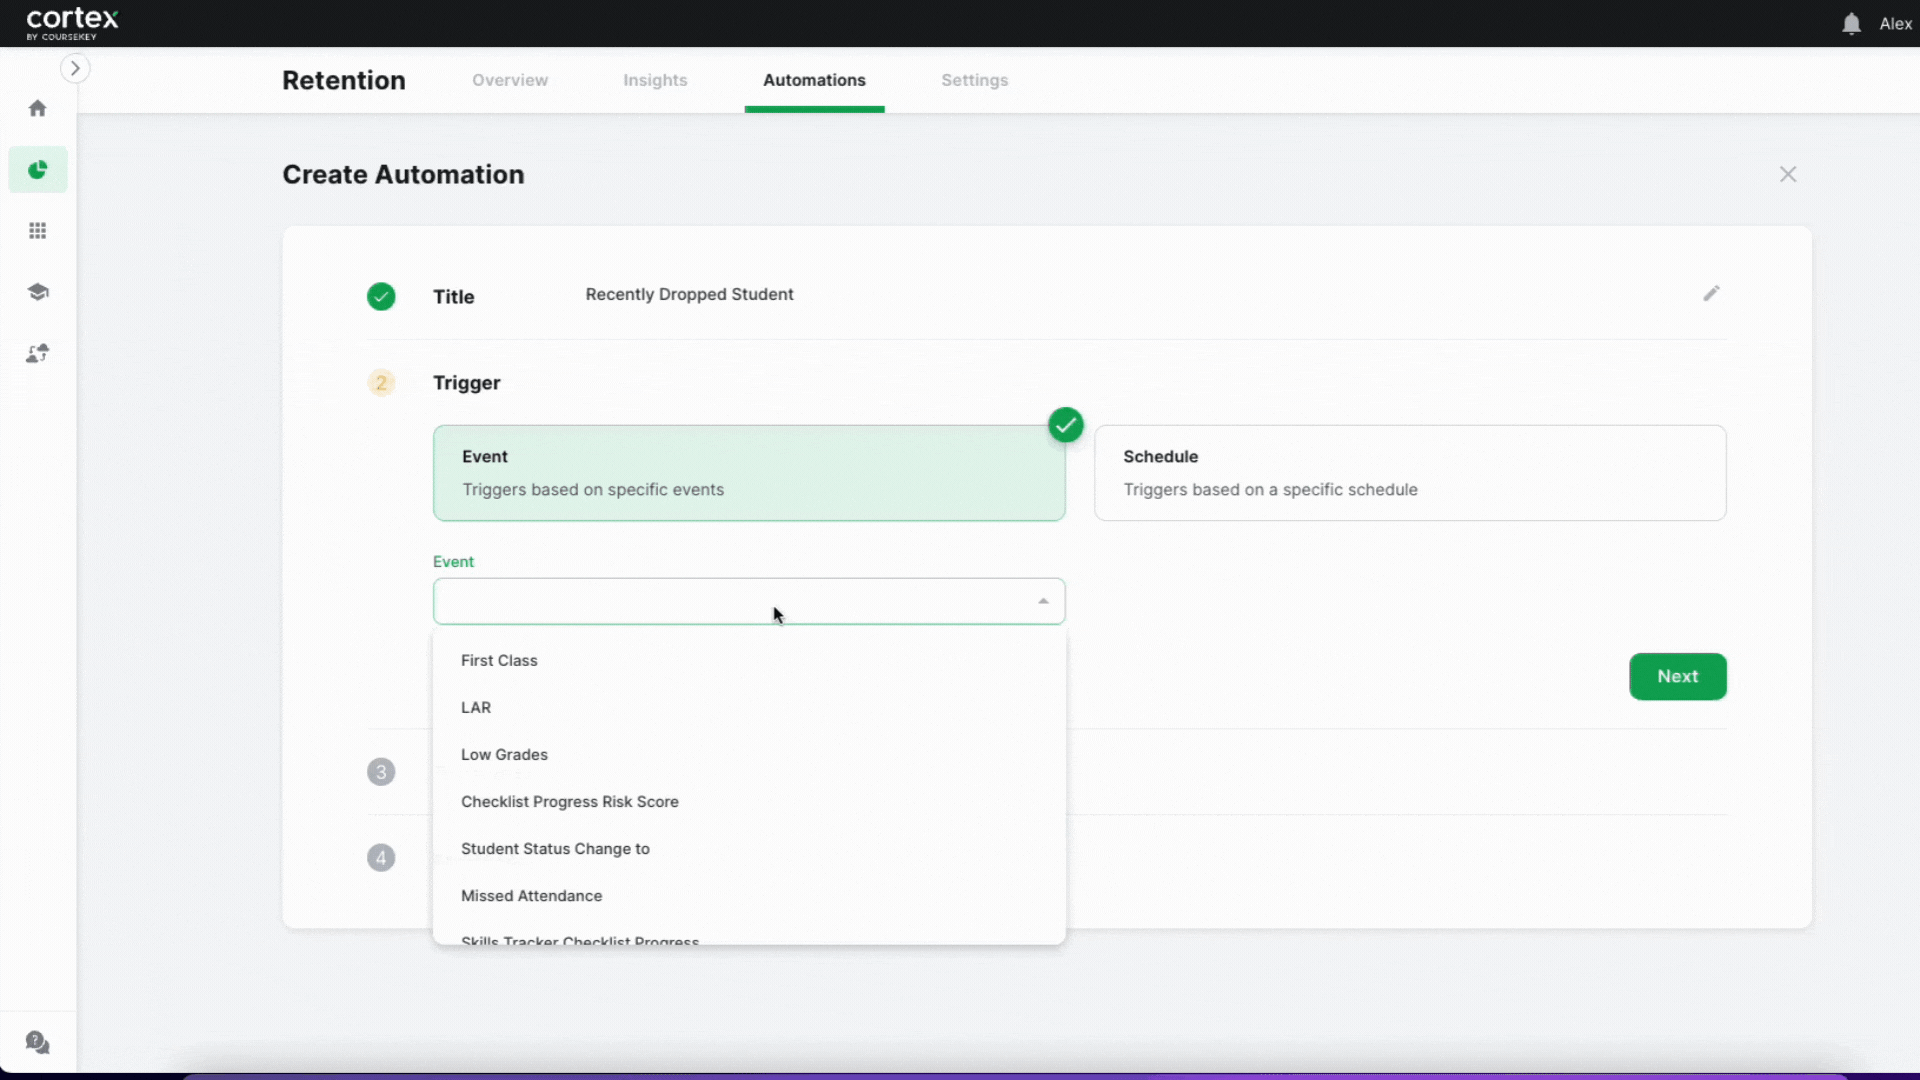Select the Event trigger card
1920x1080 pixels.
pos(749,473)
